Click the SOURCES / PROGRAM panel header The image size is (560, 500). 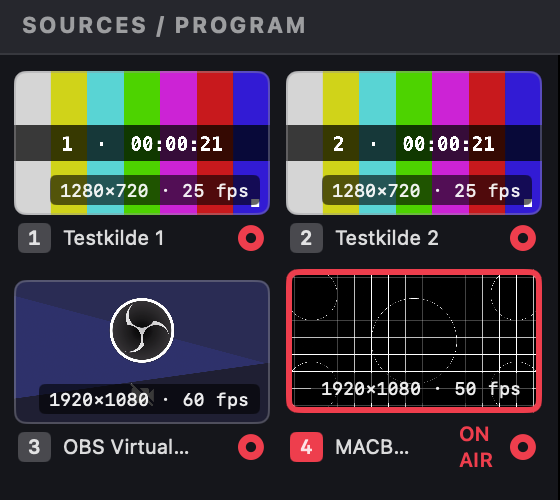coord(164,25)
